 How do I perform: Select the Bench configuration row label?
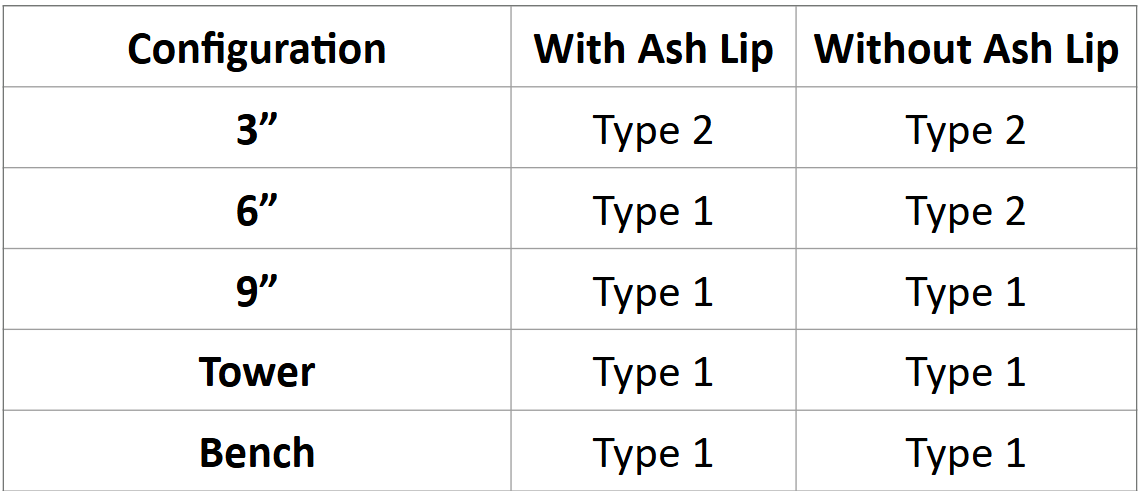pos(257,453)
